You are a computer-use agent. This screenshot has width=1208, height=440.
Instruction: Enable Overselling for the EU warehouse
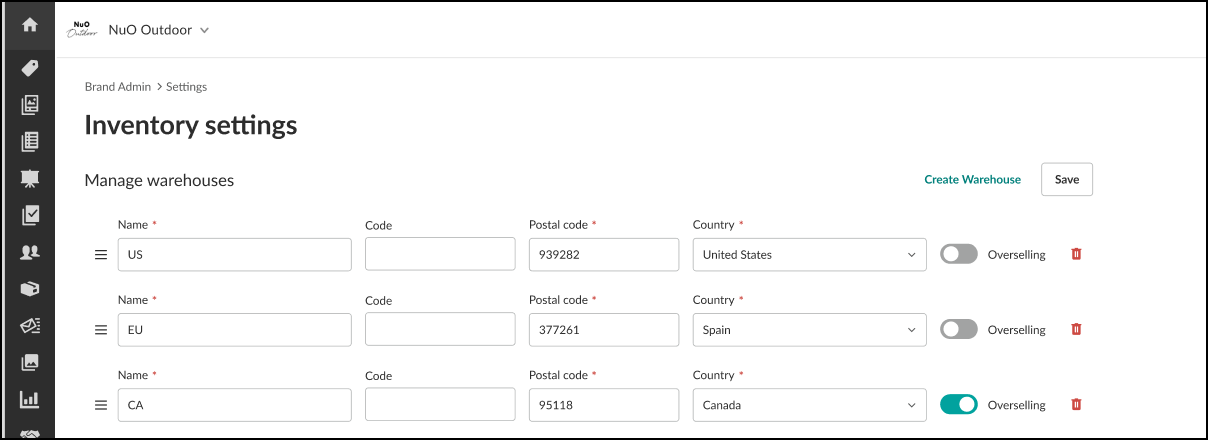pyautogui.click(x=958, y=329)
